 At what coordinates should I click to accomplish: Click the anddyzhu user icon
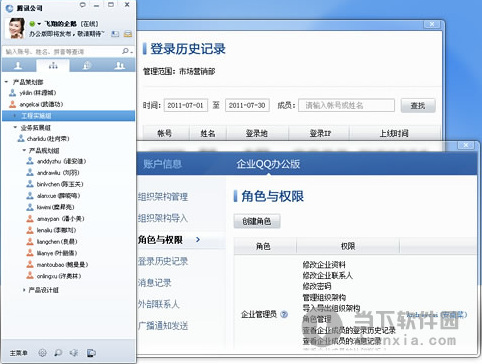[30, 161]
